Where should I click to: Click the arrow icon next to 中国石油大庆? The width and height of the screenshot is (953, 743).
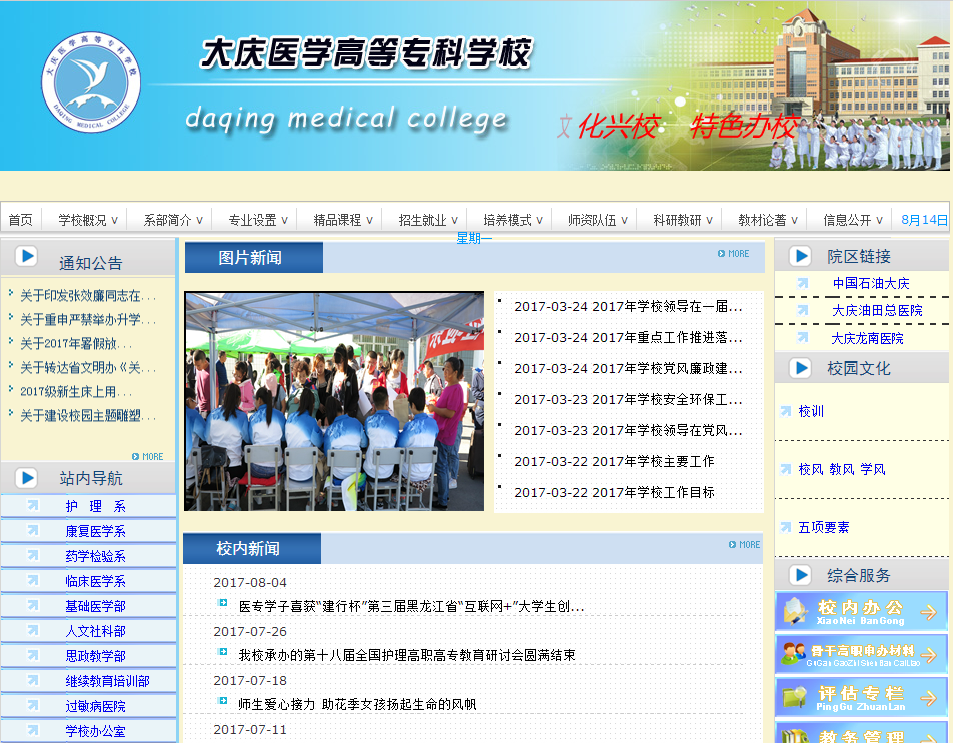click(x=802, y=283)
